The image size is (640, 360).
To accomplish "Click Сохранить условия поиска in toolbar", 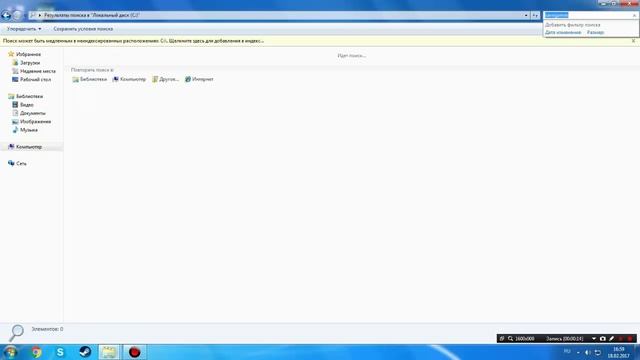I will (83, 29).
